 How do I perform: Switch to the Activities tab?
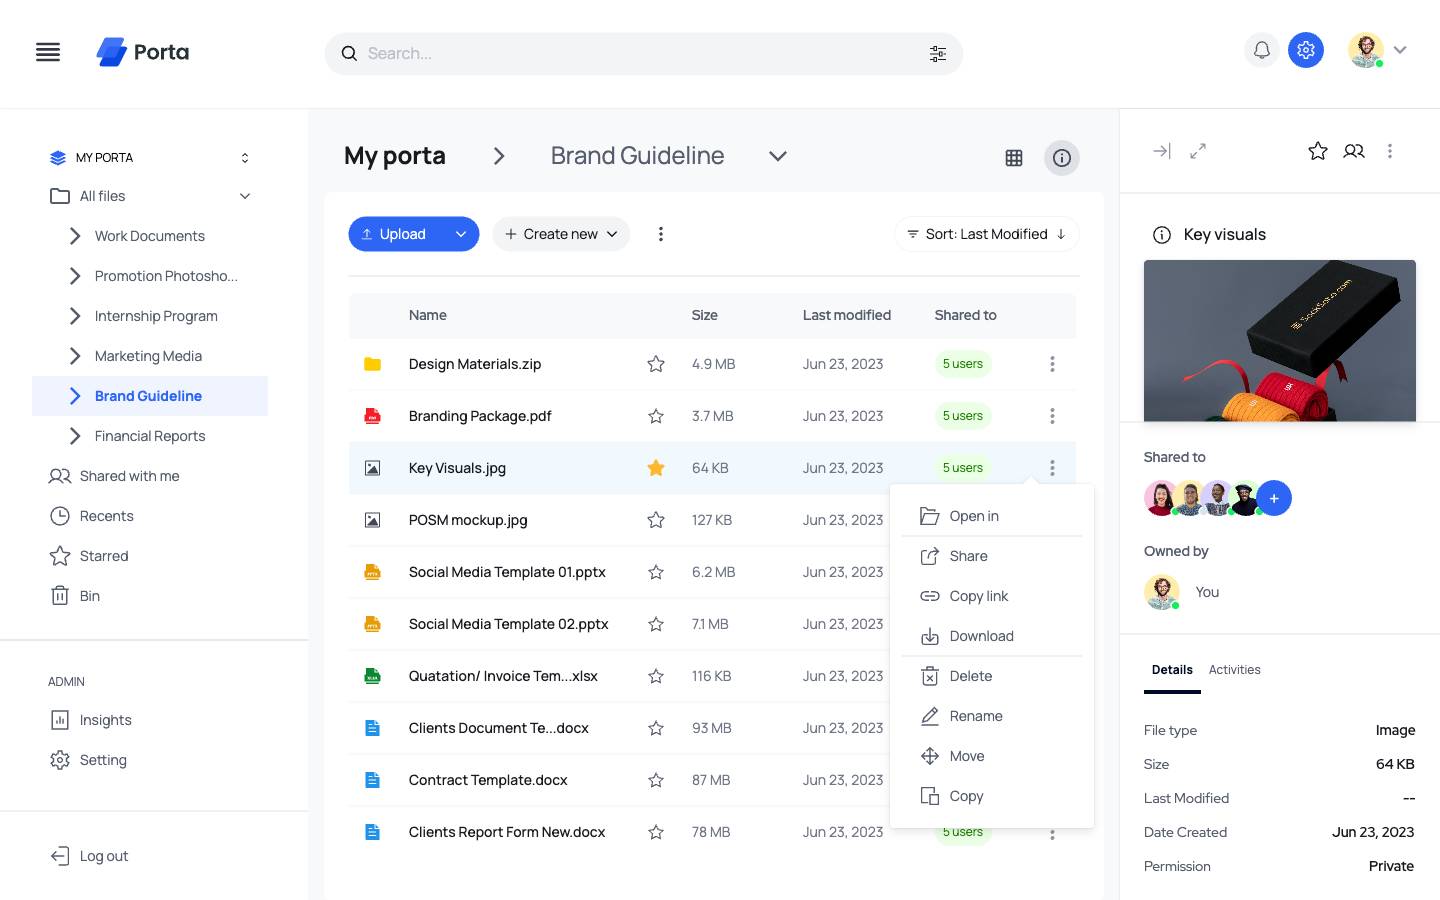(x=1234, y=670)
